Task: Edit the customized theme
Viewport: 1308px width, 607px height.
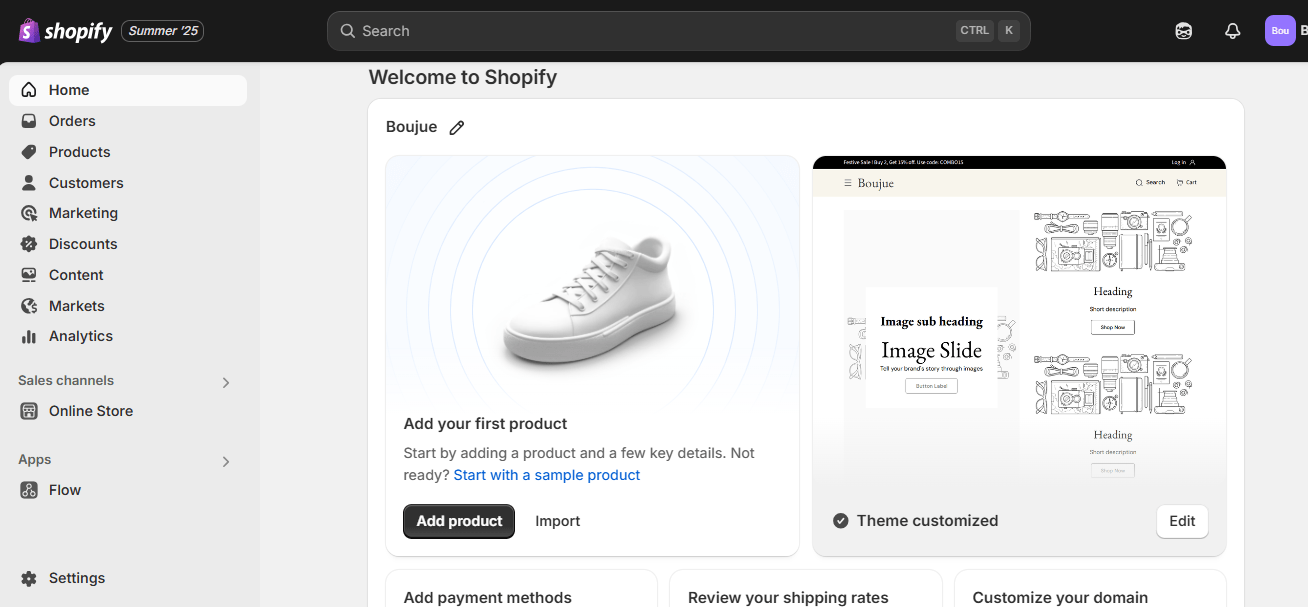Action: [x=1181, y=521]
